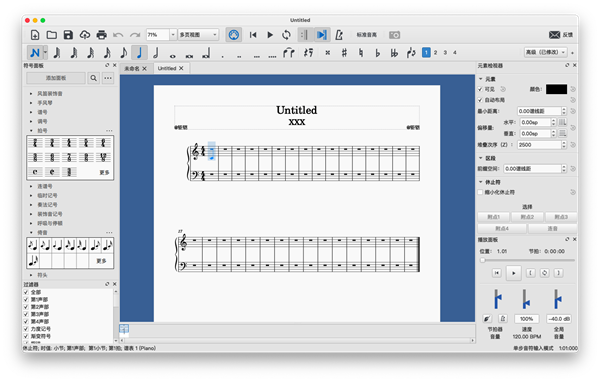This screenshot has height=381, width=600.
Task: Apply flat accidental
Action: click(378, 52)
